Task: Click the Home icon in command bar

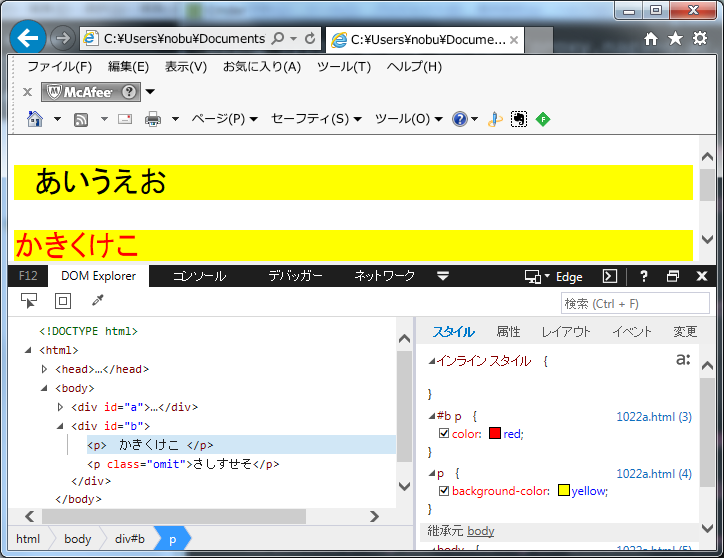Action: tap(35, 119)
